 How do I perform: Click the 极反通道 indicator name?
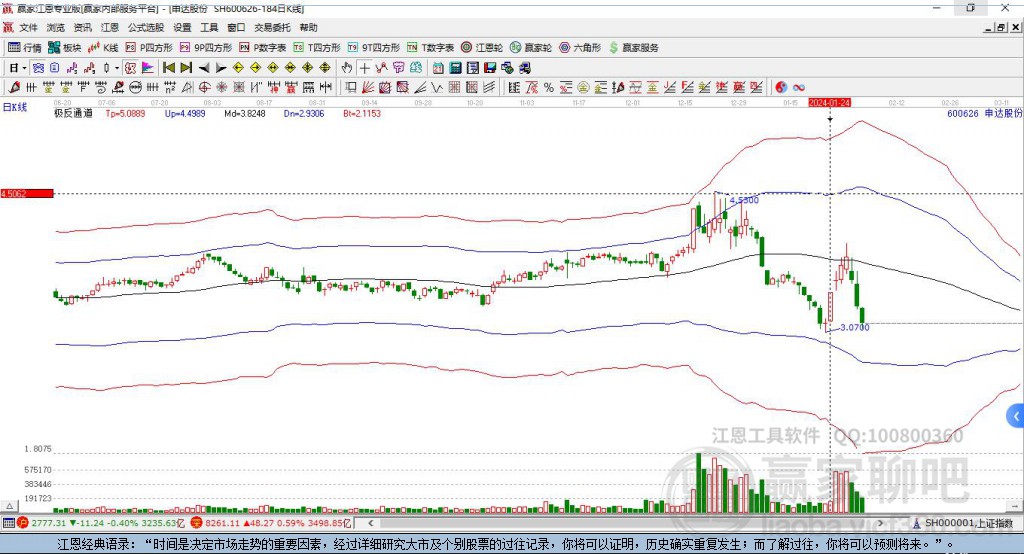(73, 113)
